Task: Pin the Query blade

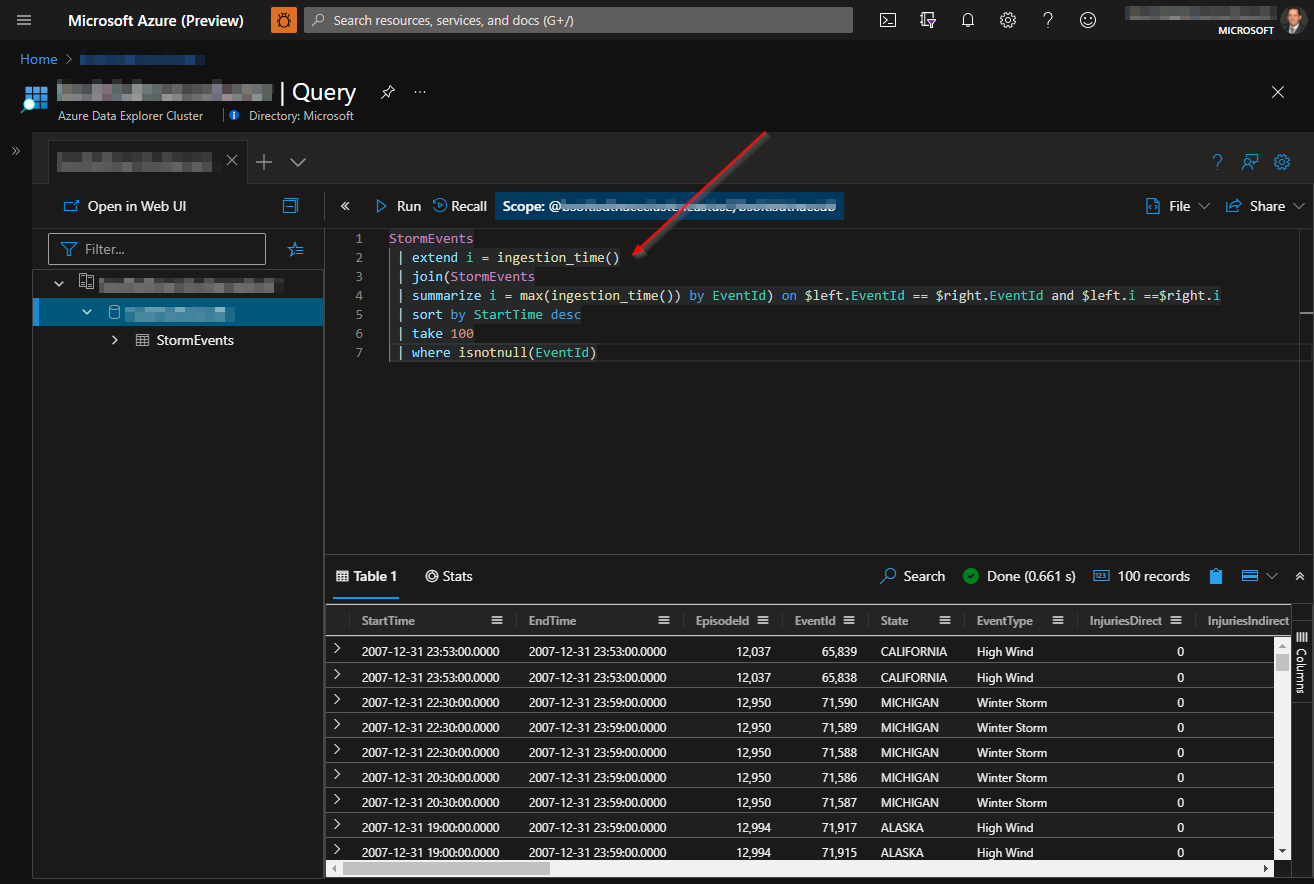Action: coord(388,92)
